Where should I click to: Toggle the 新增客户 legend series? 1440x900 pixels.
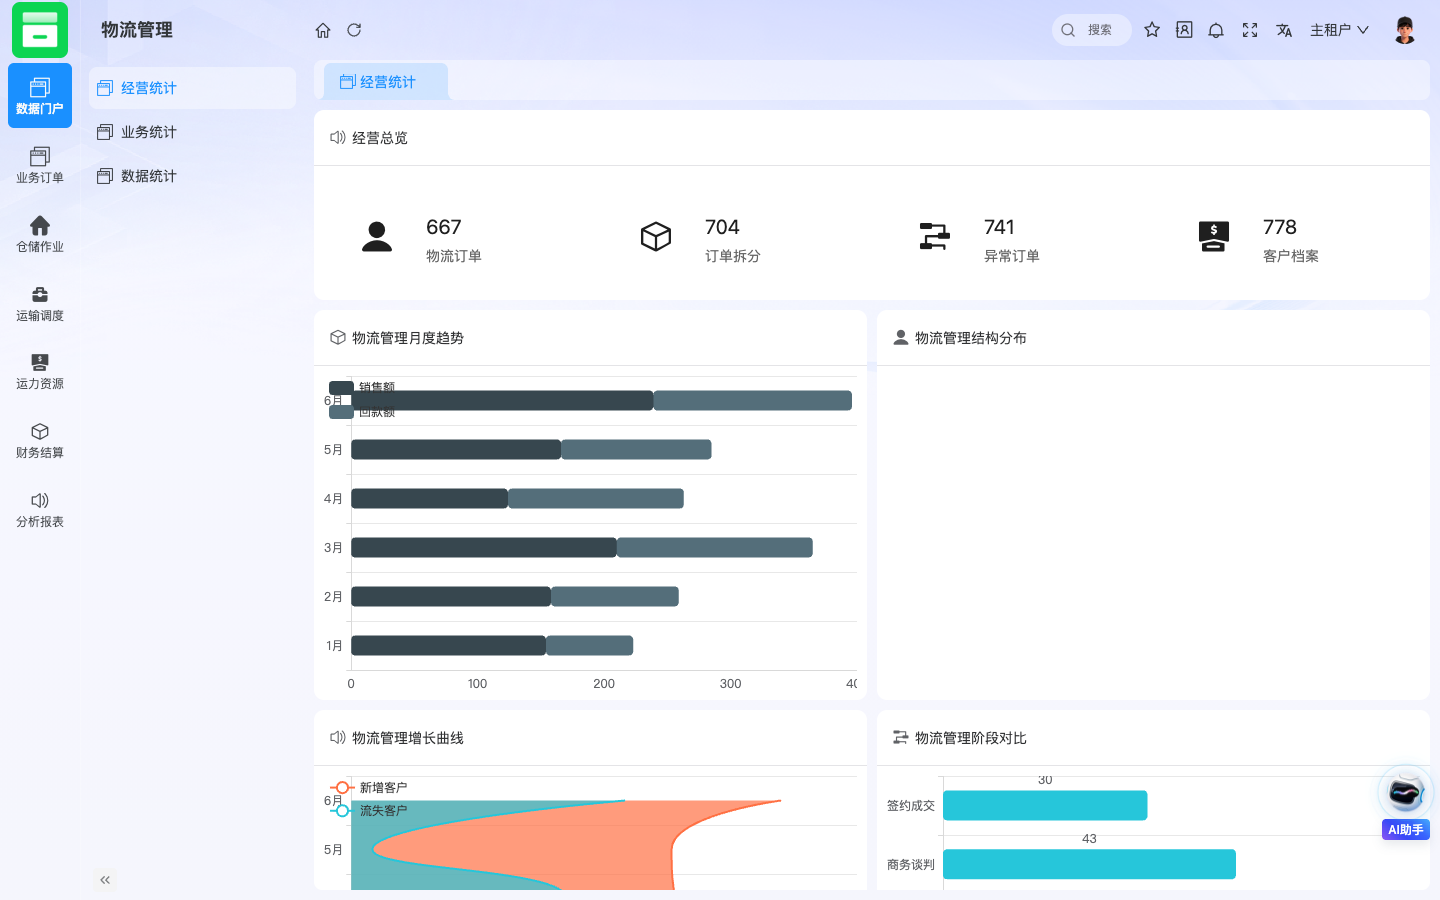(x=368, y=787)
